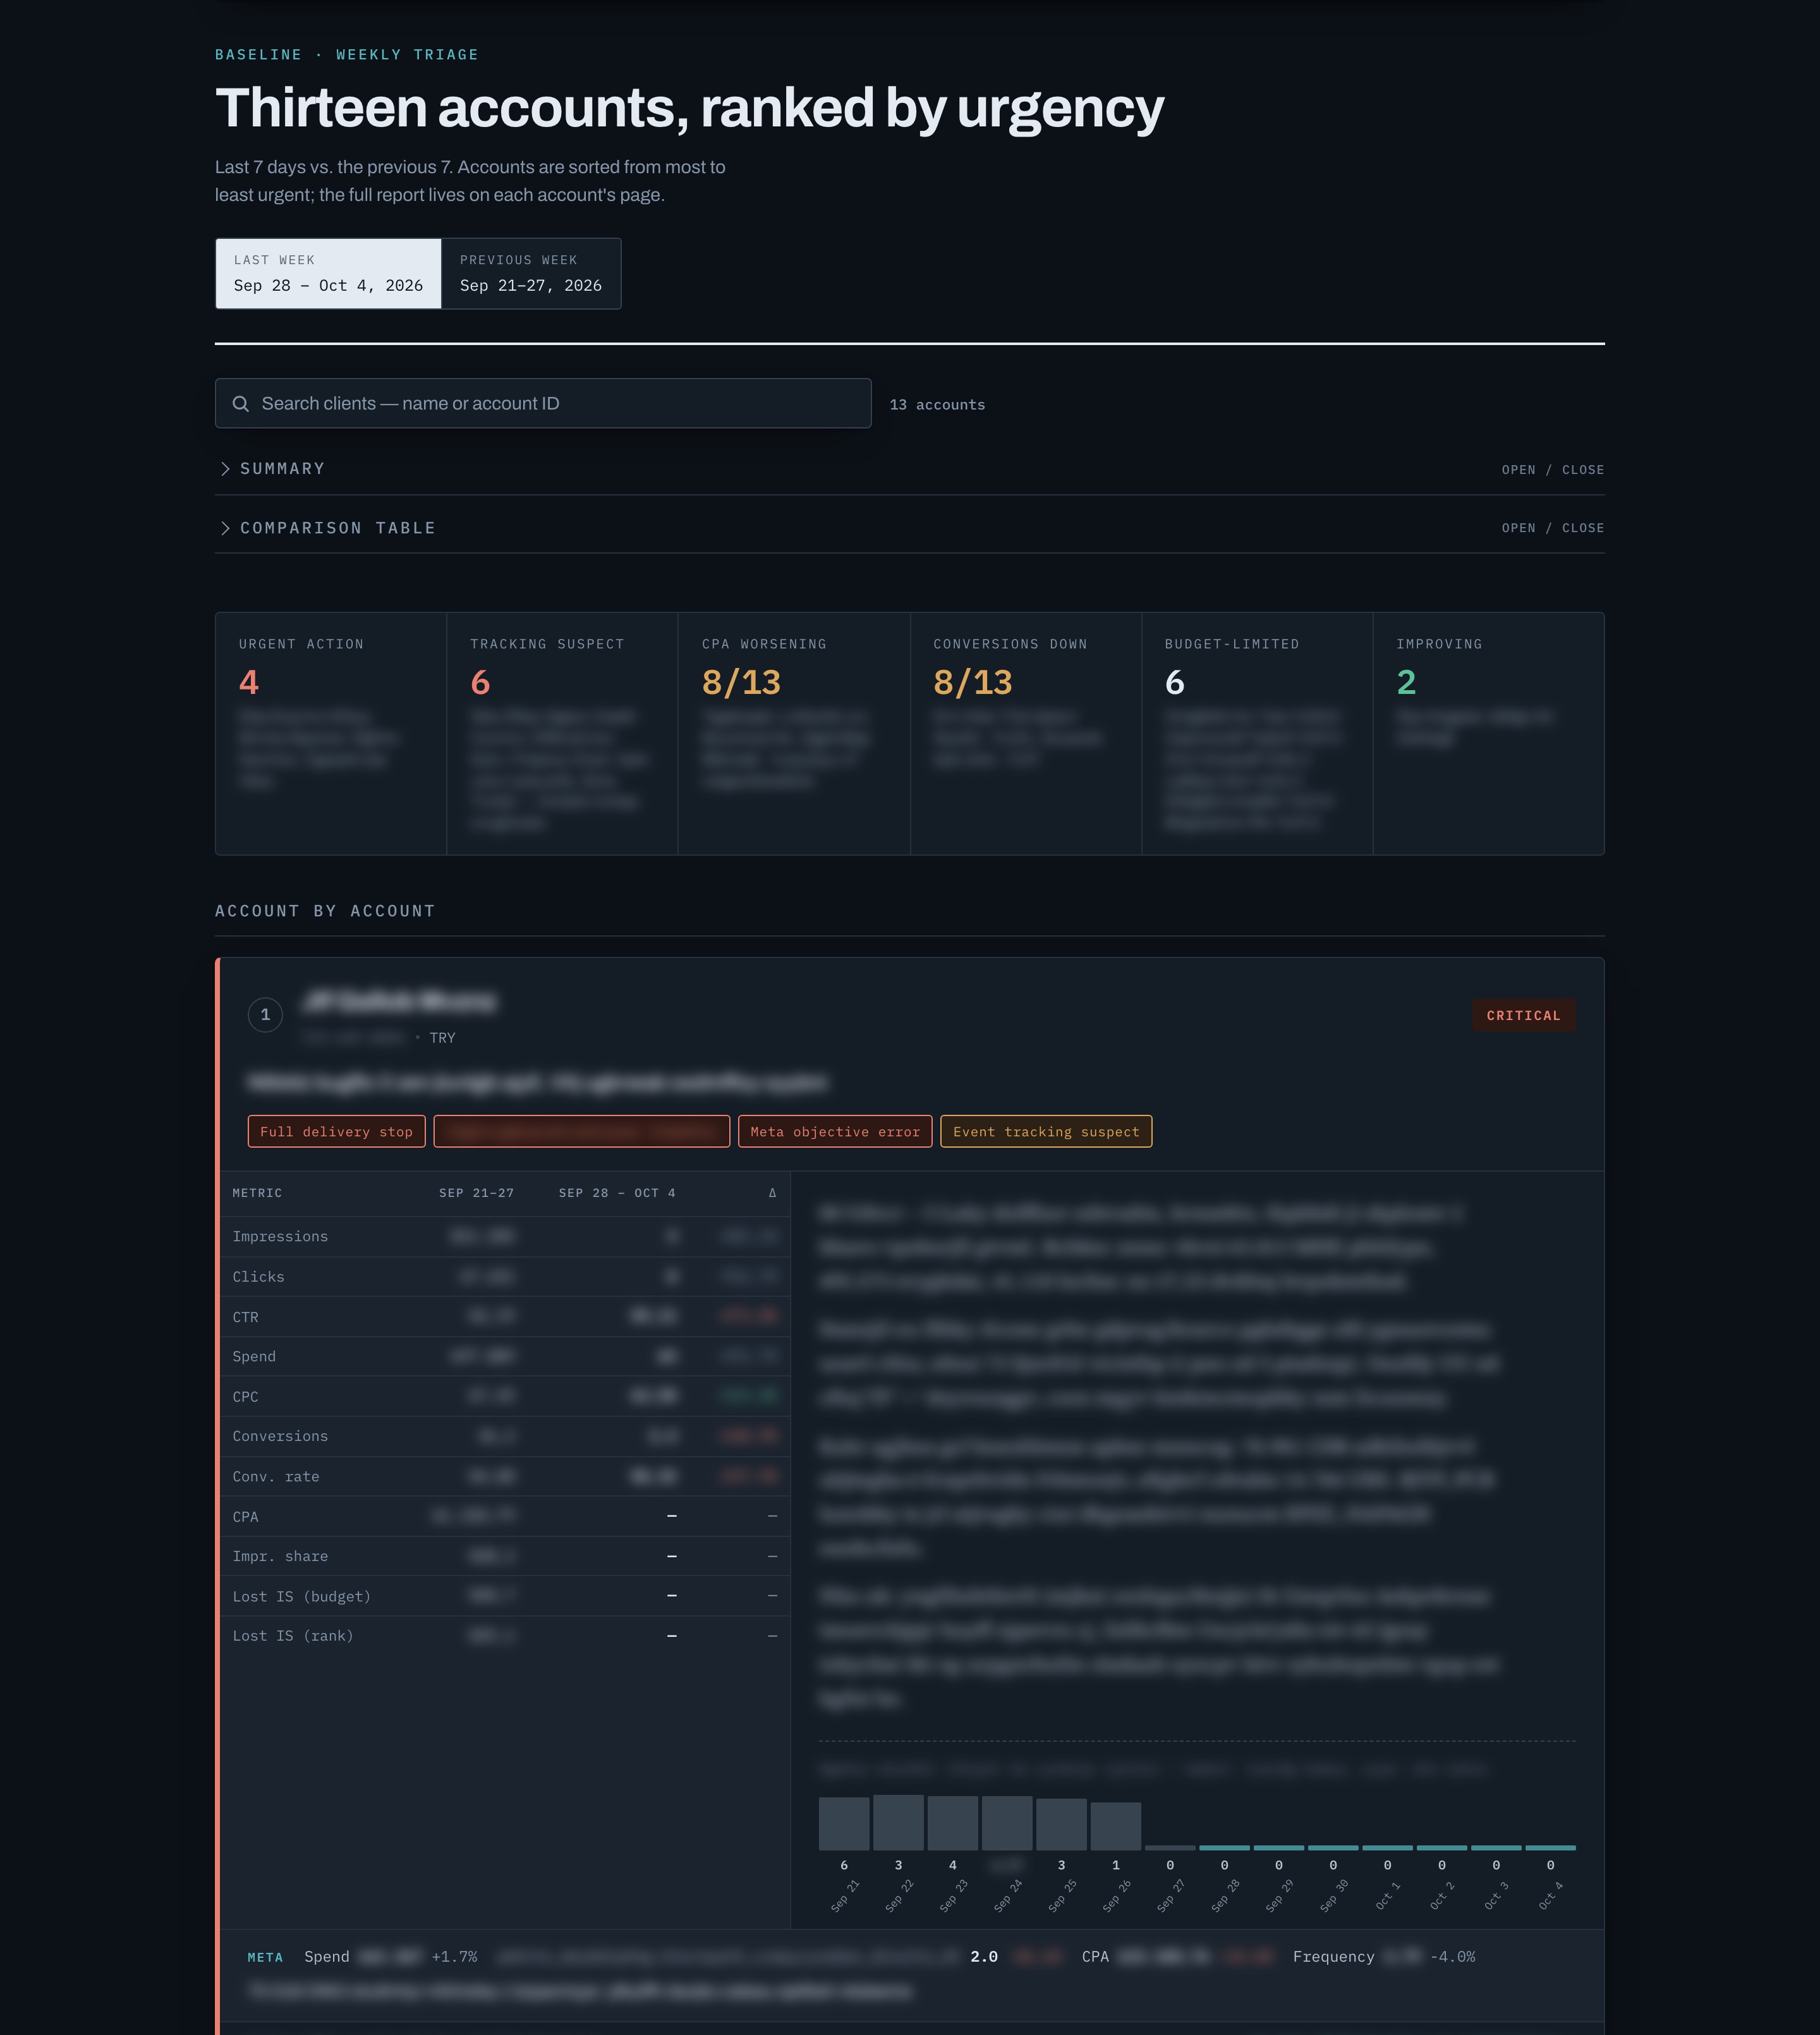Screen dimensions: 1820x2035
Task: Click the CPA metric row
Action: [x=505, y=1517]
